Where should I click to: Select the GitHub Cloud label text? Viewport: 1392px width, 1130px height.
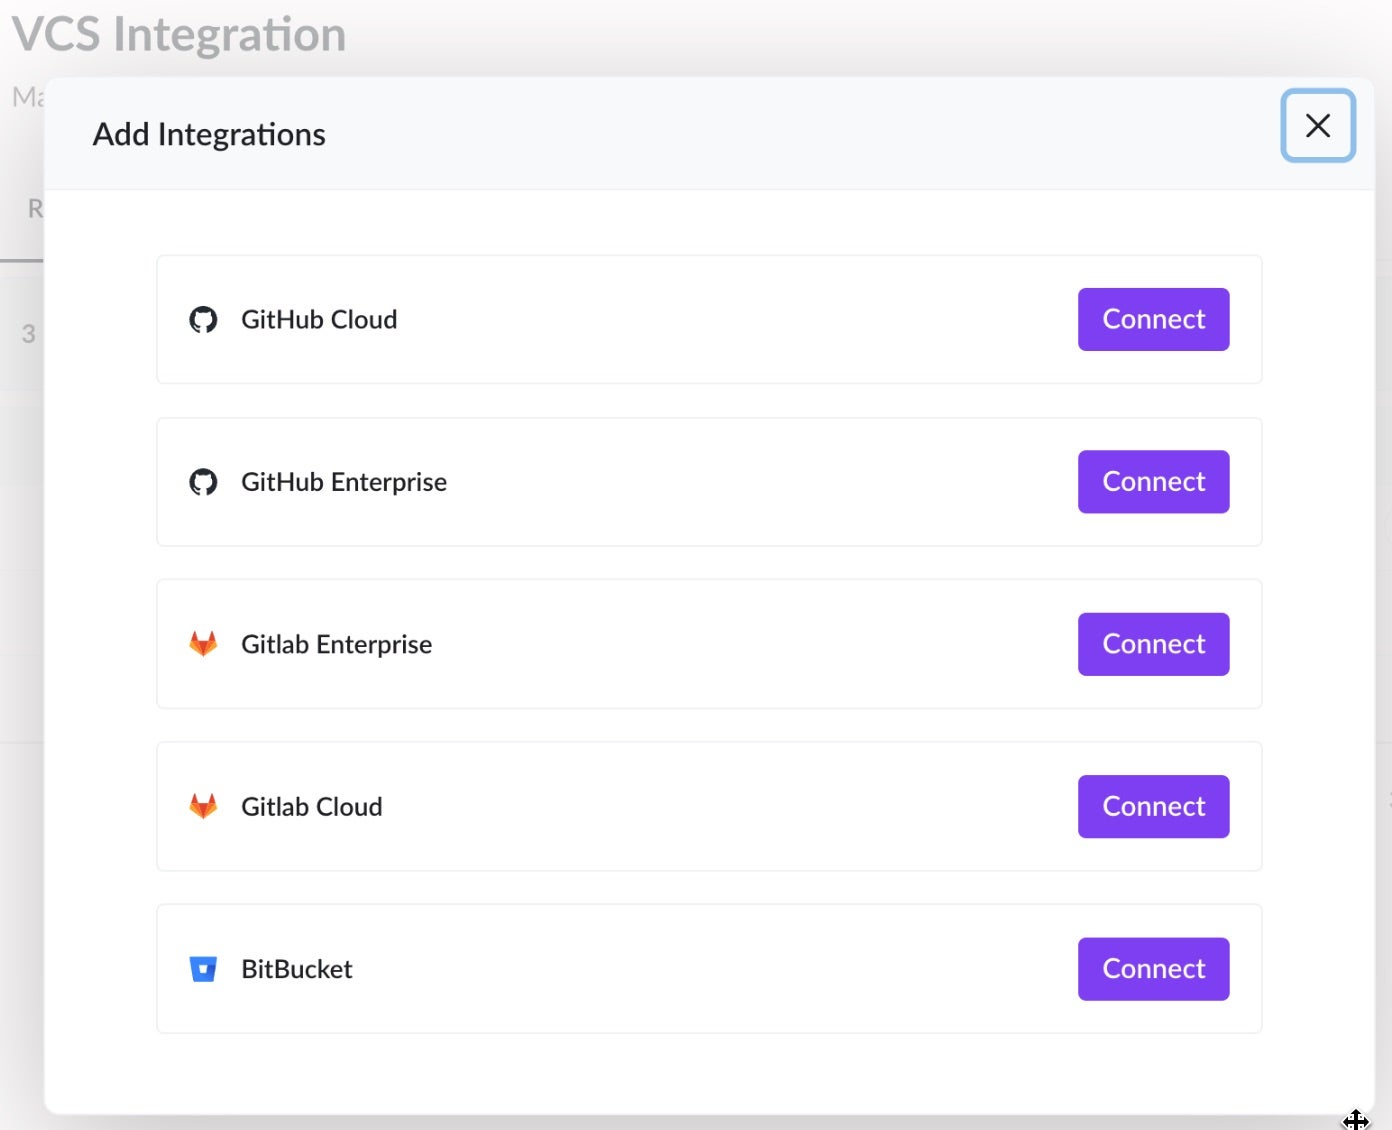click(x=319, y=320)
